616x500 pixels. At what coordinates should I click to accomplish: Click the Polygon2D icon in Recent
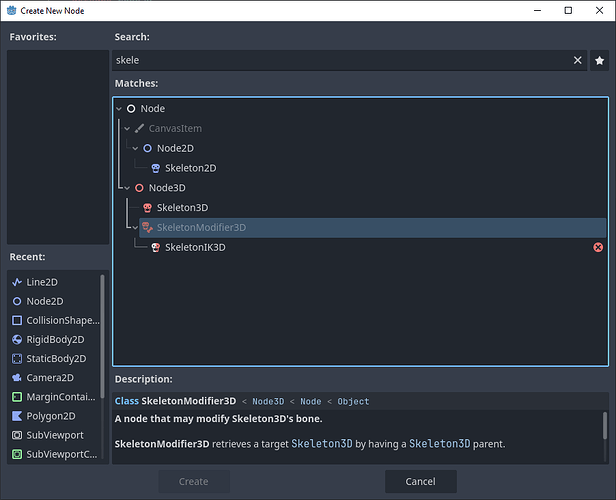coord(17,416)
